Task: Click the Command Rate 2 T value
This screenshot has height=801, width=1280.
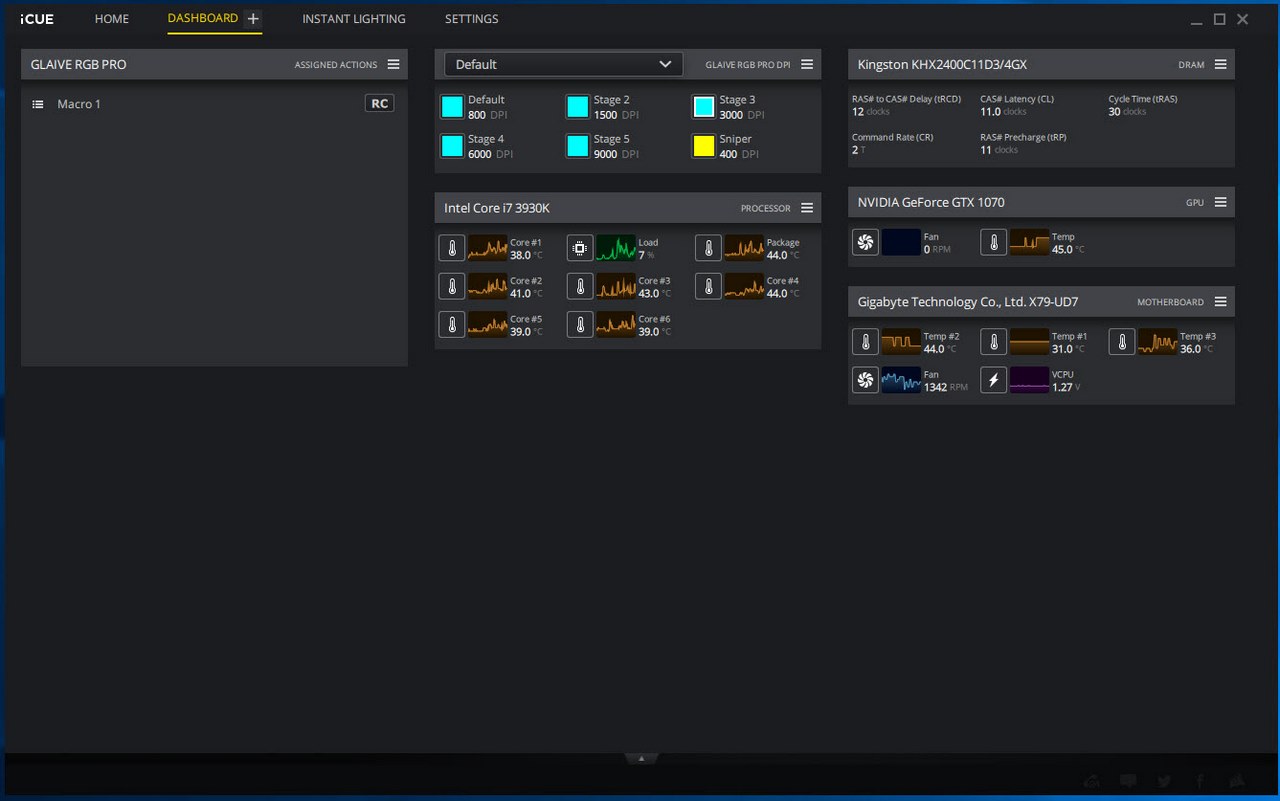Action: [x=858, y=150]
